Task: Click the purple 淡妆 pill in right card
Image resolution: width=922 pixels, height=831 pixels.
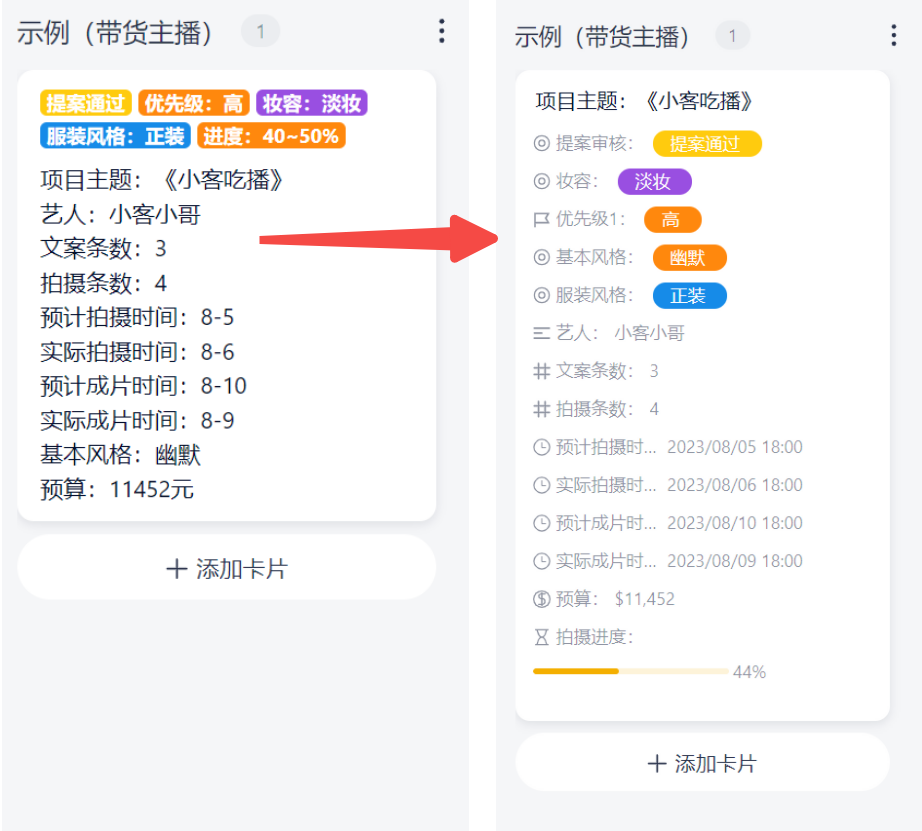Action: point(654,181)
